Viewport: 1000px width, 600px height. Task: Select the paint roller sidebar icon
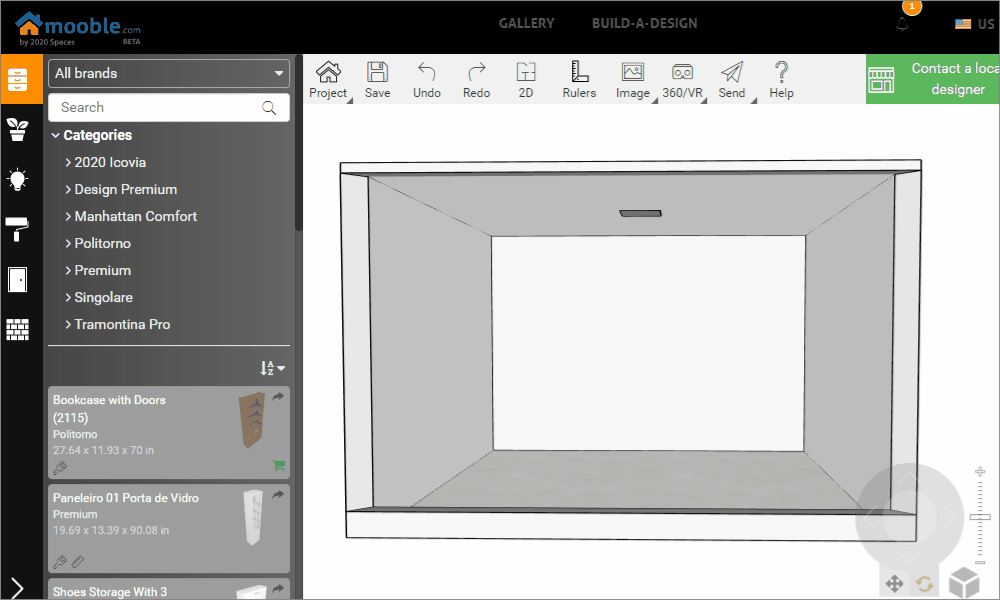[x=17, y=230]
